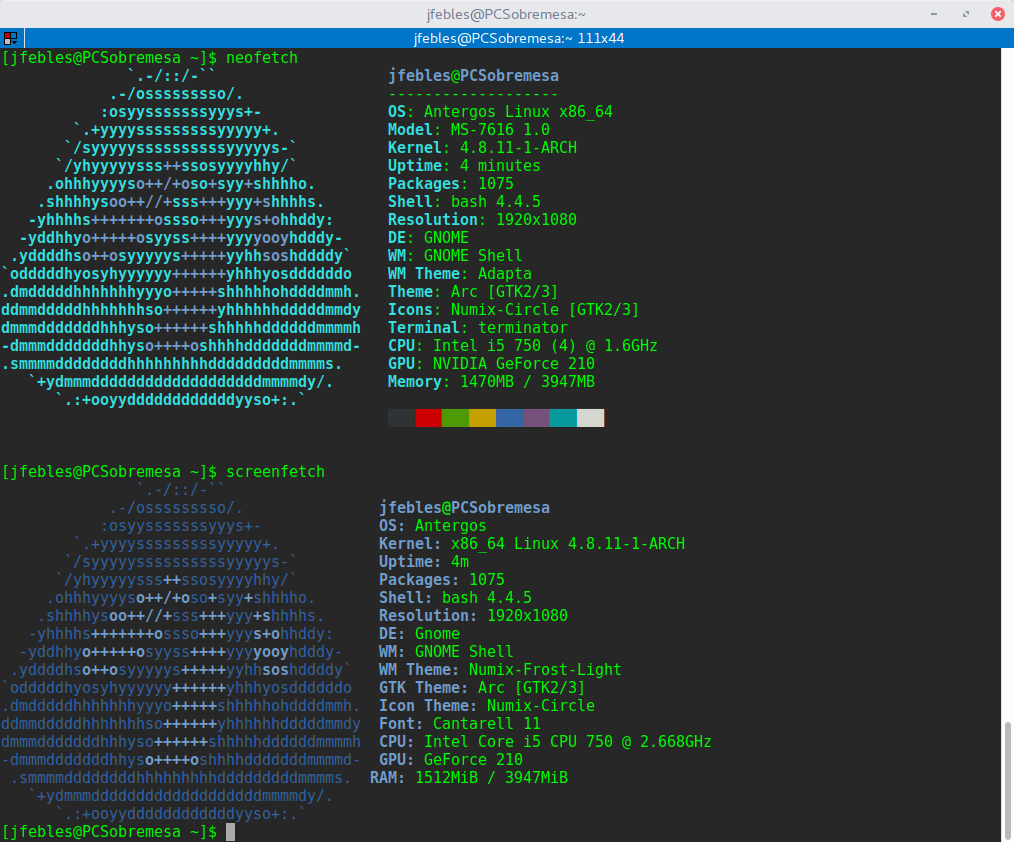Click 'WM Theme: Numix-Frost-Light' line
This screenshot has height=842, width=1014.
500,670
